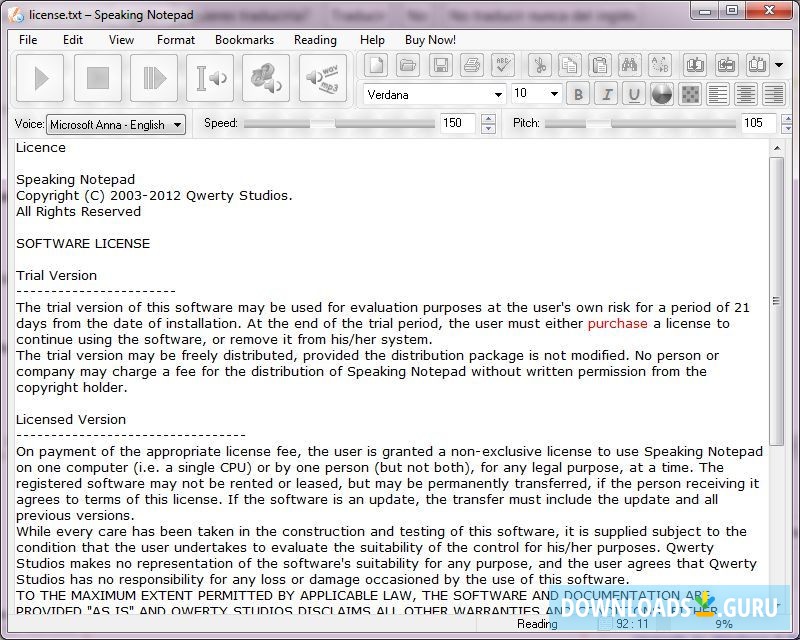Print the document
Screen dimensions: 800x640
pyautogui.click(x=472, y=65)
